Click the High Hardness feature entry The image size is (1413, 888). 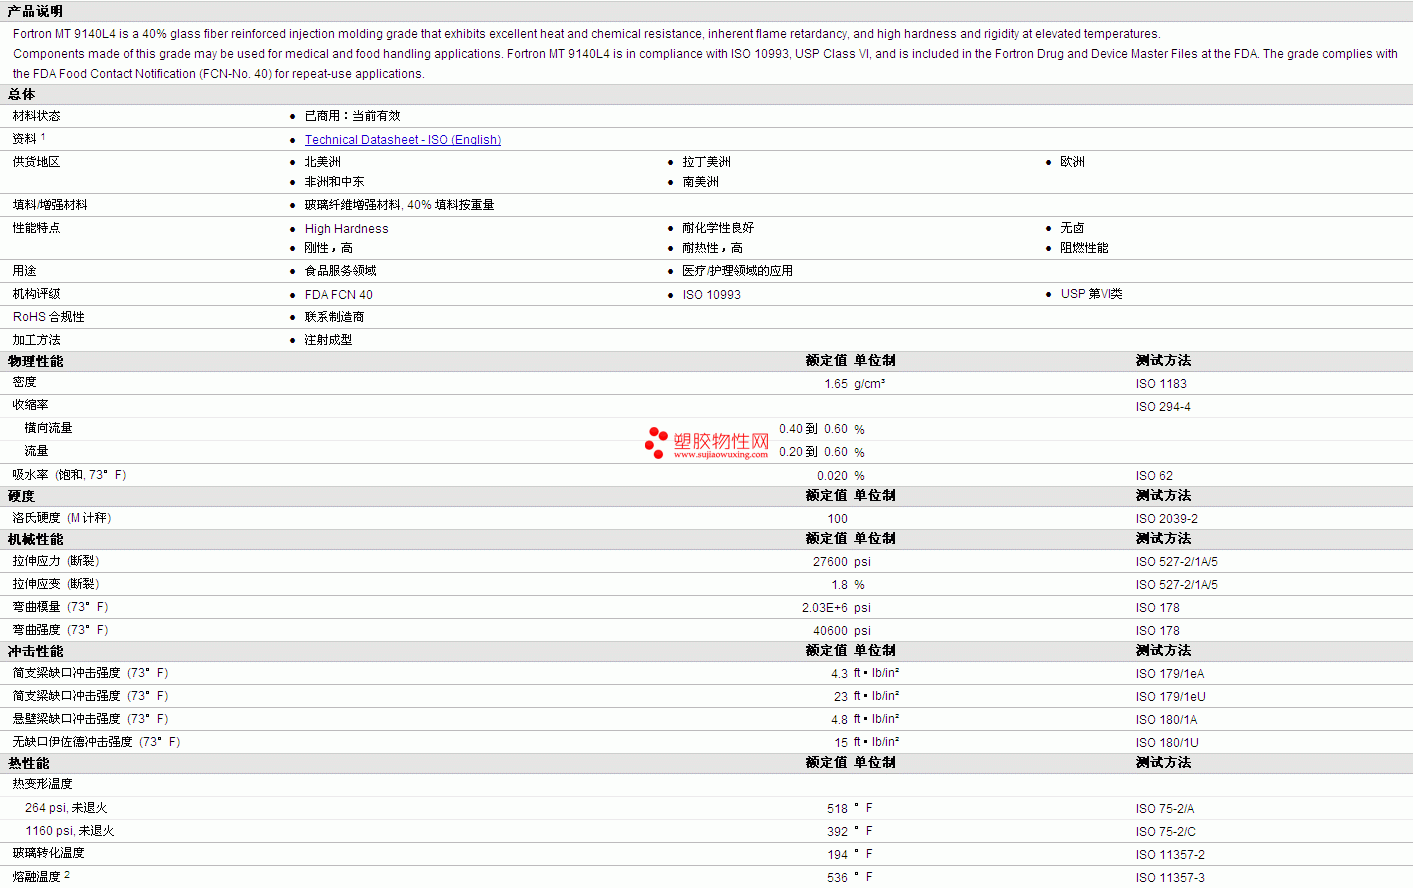click(x=346, y=229)
